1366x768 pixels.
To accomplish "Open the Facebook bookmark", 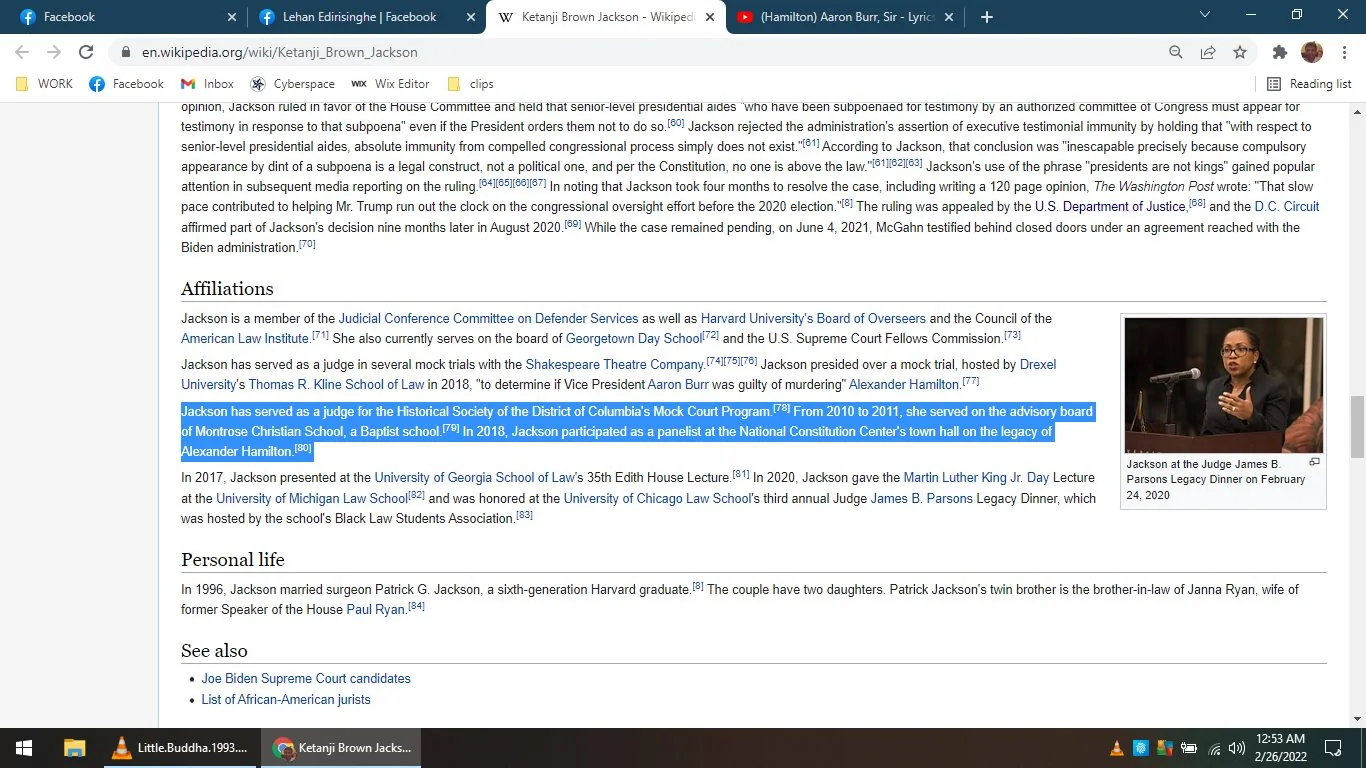I will click(127, 84).
